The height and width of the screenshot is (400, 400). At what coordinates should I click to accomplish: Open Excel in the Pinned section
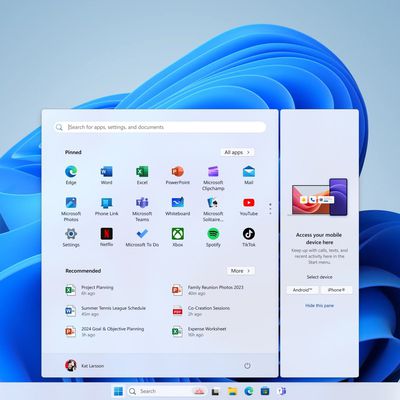click(142, 175)
